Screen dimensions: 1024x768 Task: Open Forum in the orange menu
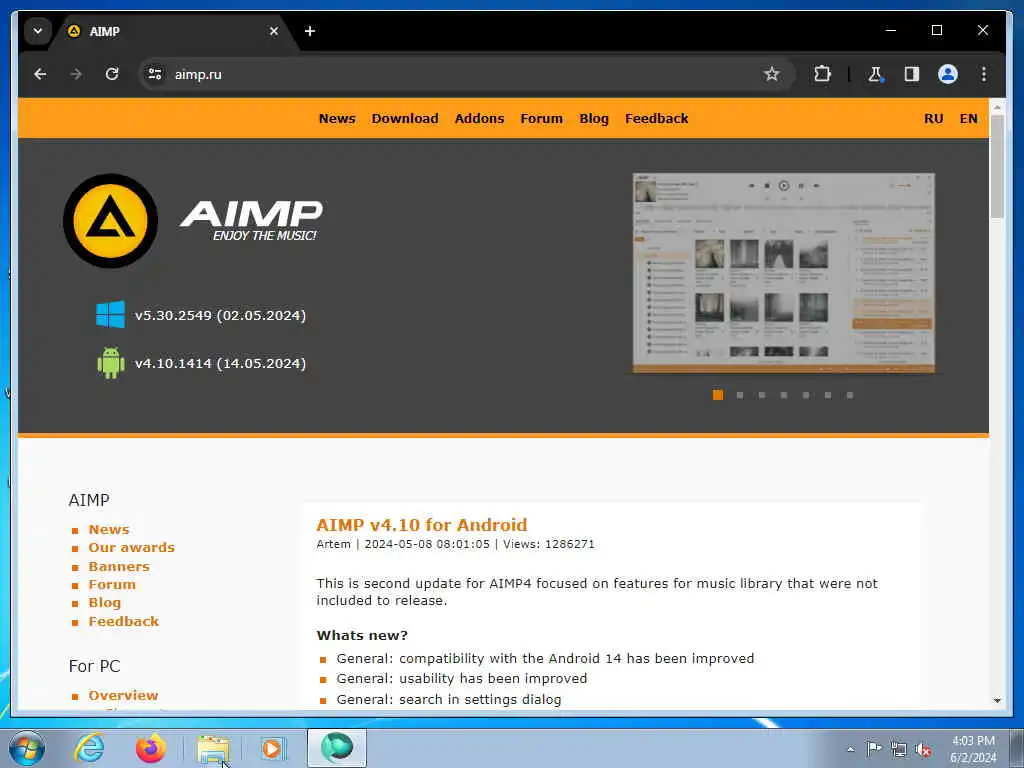541,118
